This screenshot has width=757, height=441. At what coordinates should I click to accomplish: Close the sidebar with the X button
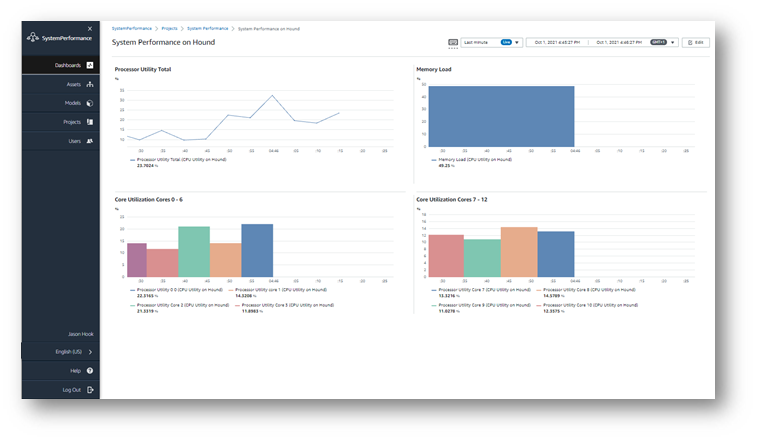[x=90, y=28]
